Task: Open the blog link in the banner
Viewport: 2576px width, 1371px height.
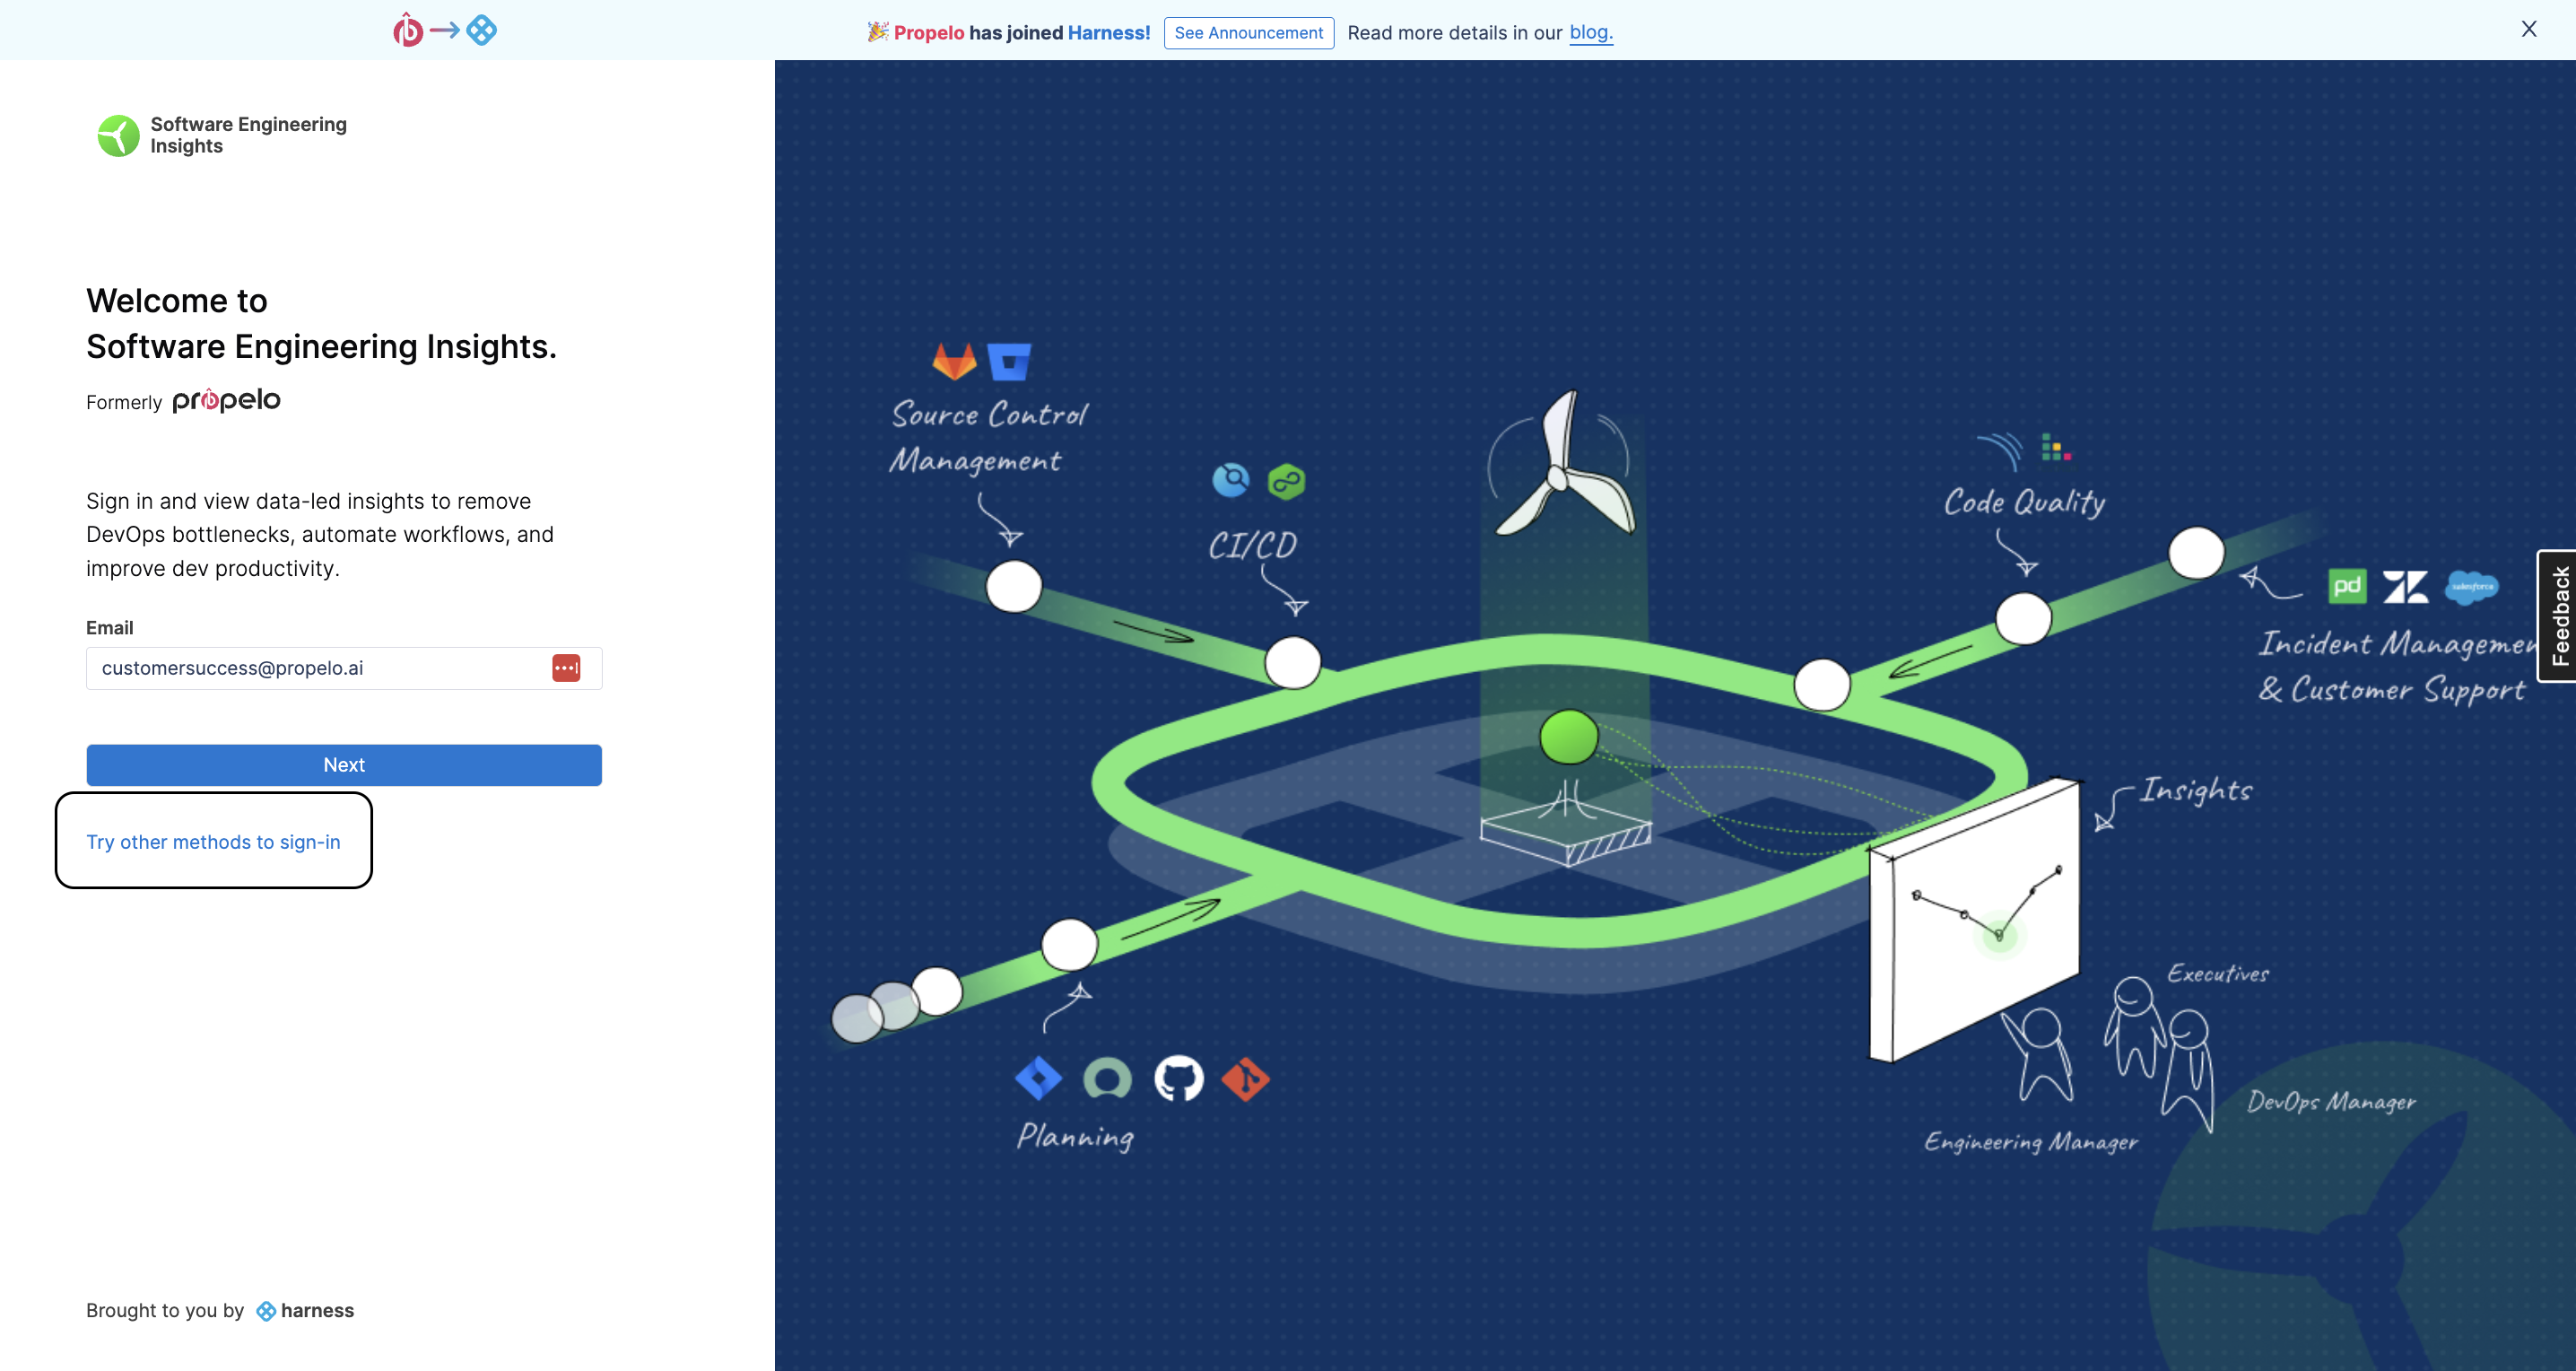Action: tap(1590, 32)
